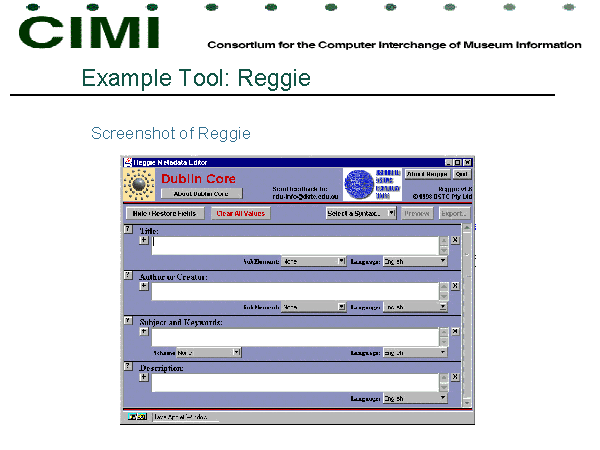Viewport: 600px width, 450px height.
Task: Open Subject and Keywords Language dropdown
Action: click(415, 352)
